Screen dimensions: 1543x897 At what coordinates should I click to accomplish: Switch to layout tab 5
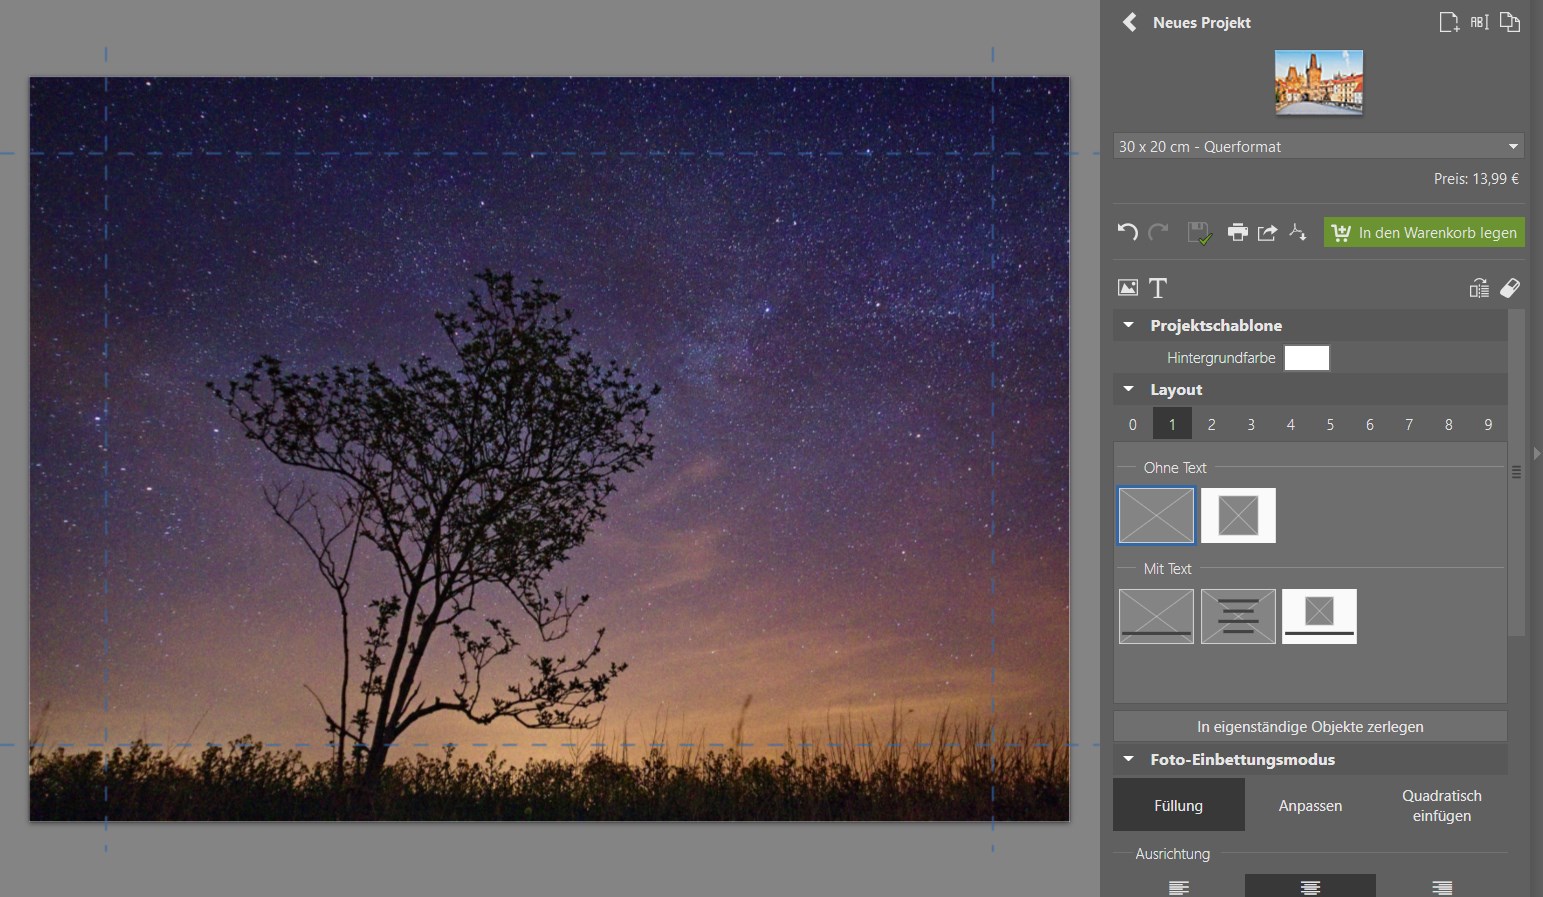pyautogui.click(x=1330, y=423)
